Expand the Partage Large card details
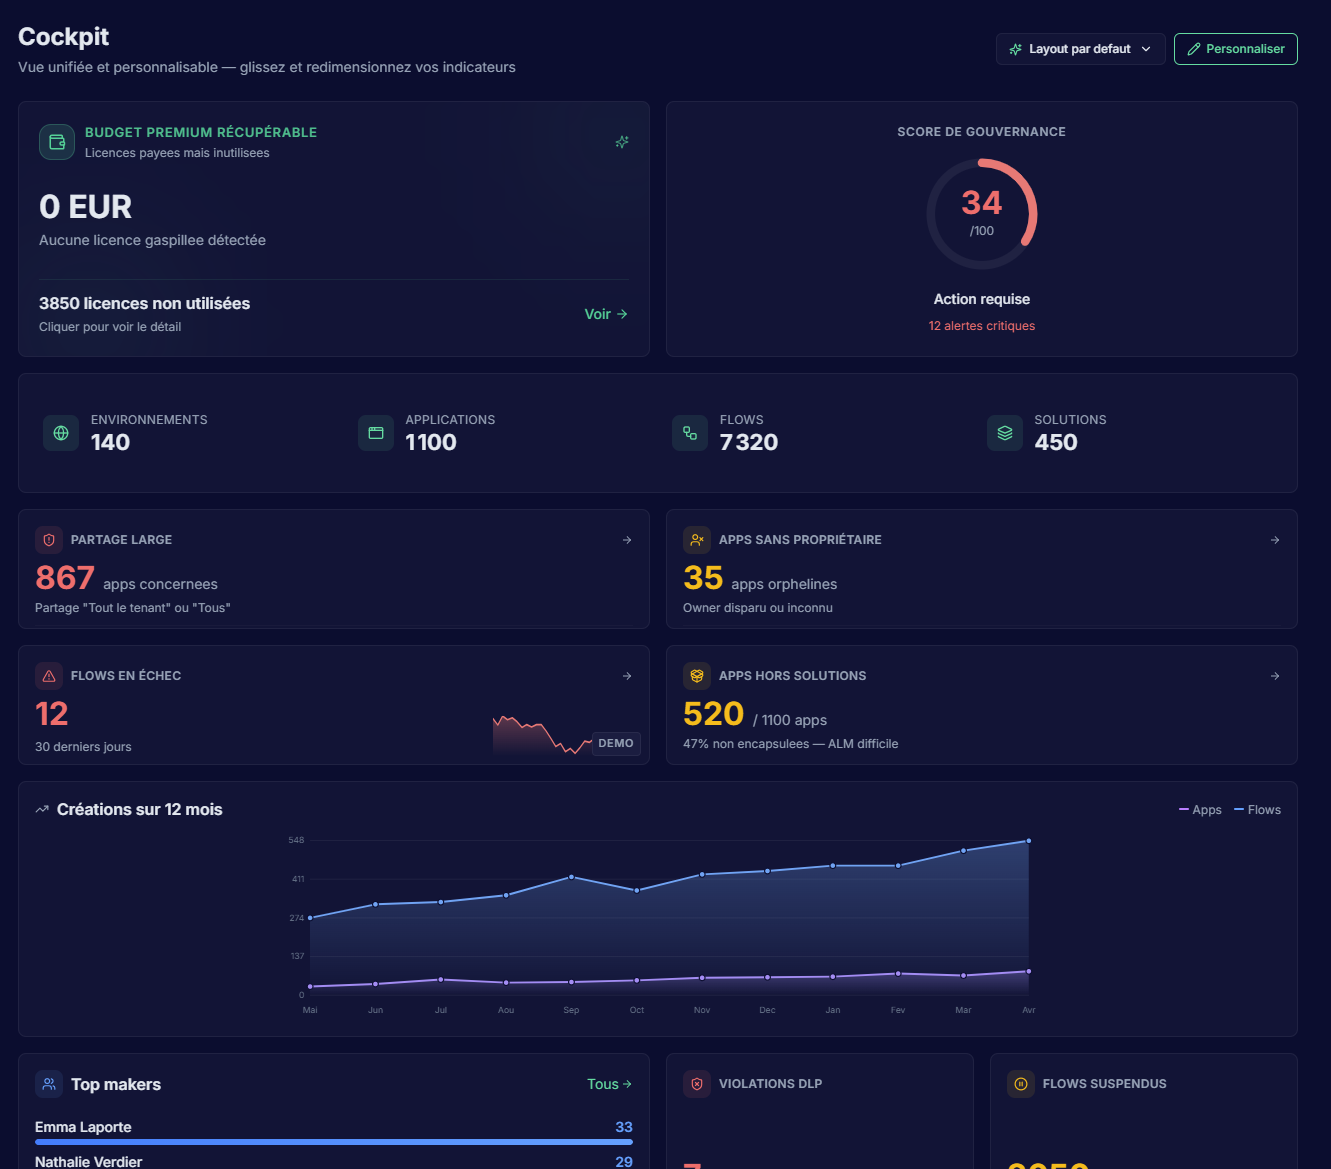Viewport: 1331px width, 1169px height. pyautogui.click(x=627, y=539)
